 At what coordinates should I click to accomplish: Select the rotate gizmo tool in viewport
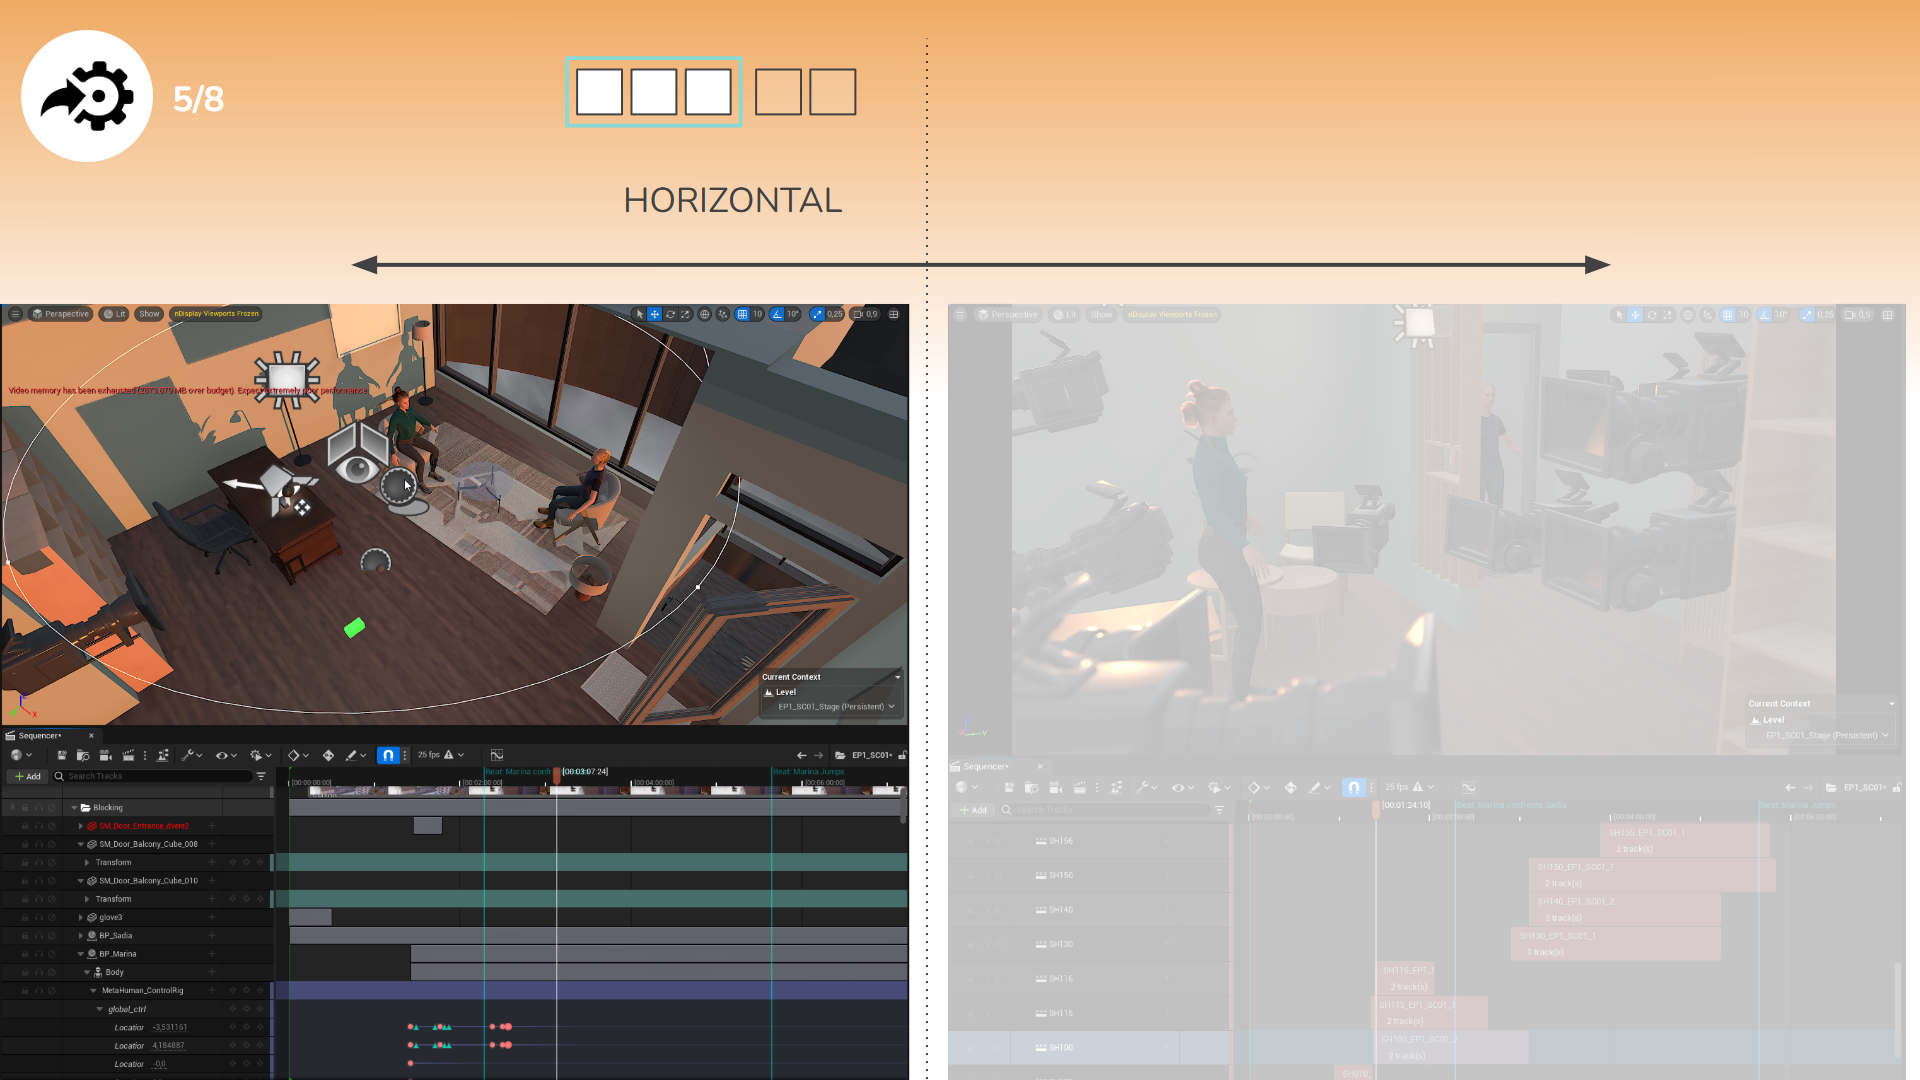pyautogui.click(x=670, y=314)
